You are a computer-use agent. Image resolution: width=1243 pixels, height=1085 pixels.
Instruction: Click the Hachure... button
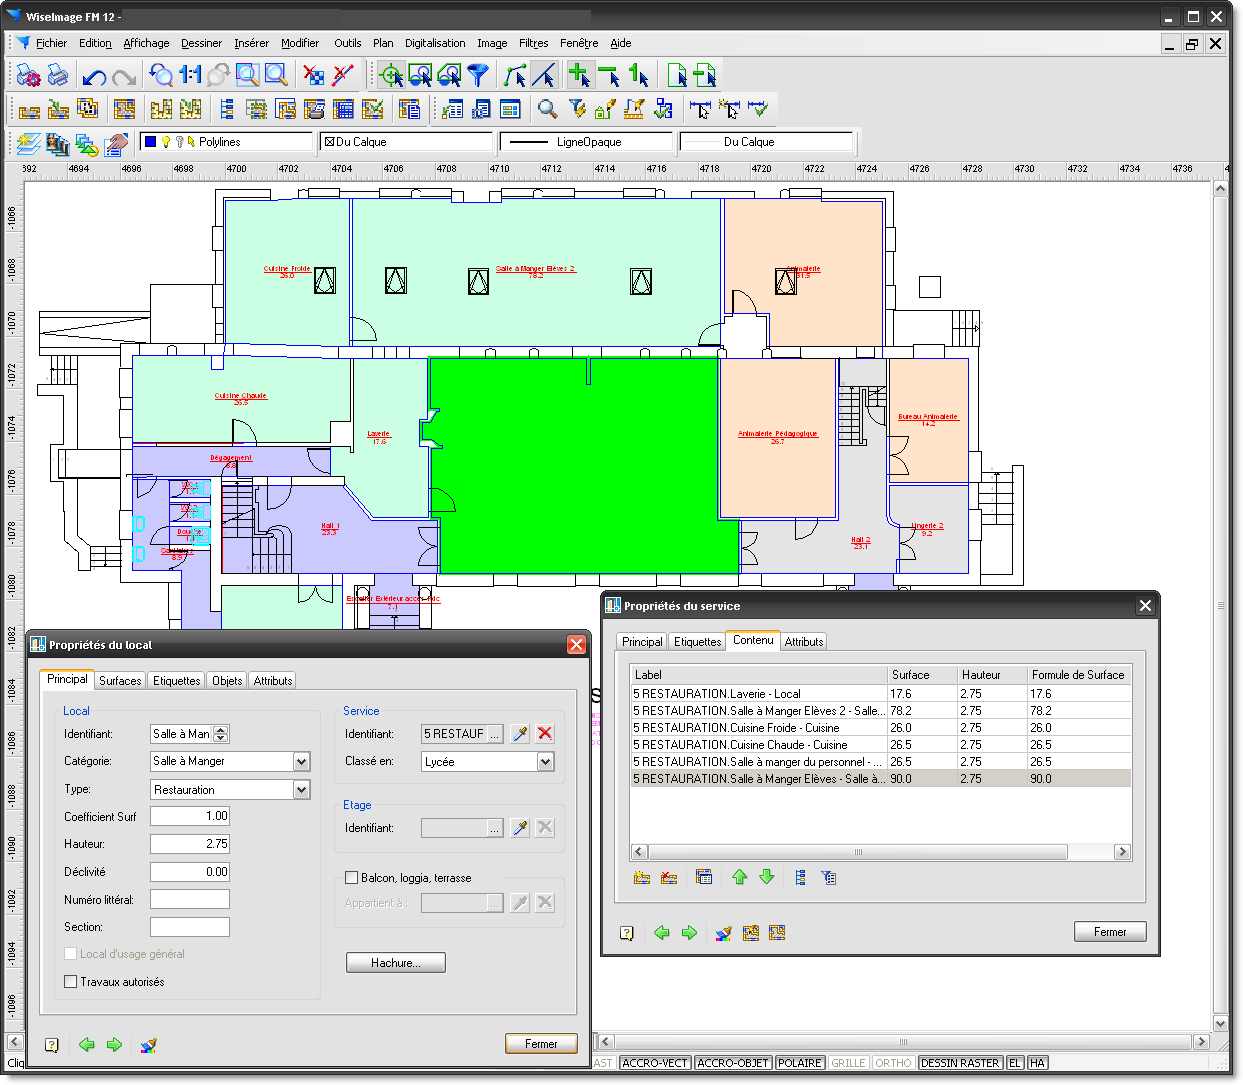[x=395, y=963]
